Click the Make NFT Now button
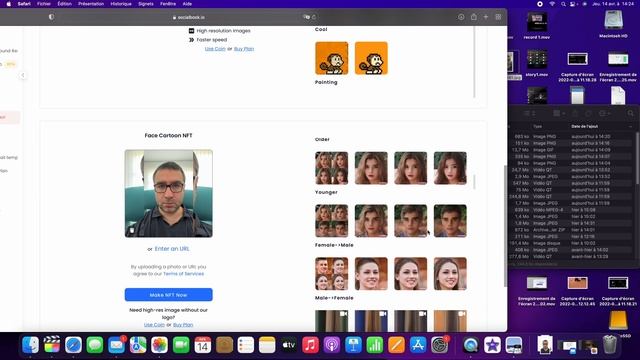This screenshot has width=640, height=360. (169, 295)
